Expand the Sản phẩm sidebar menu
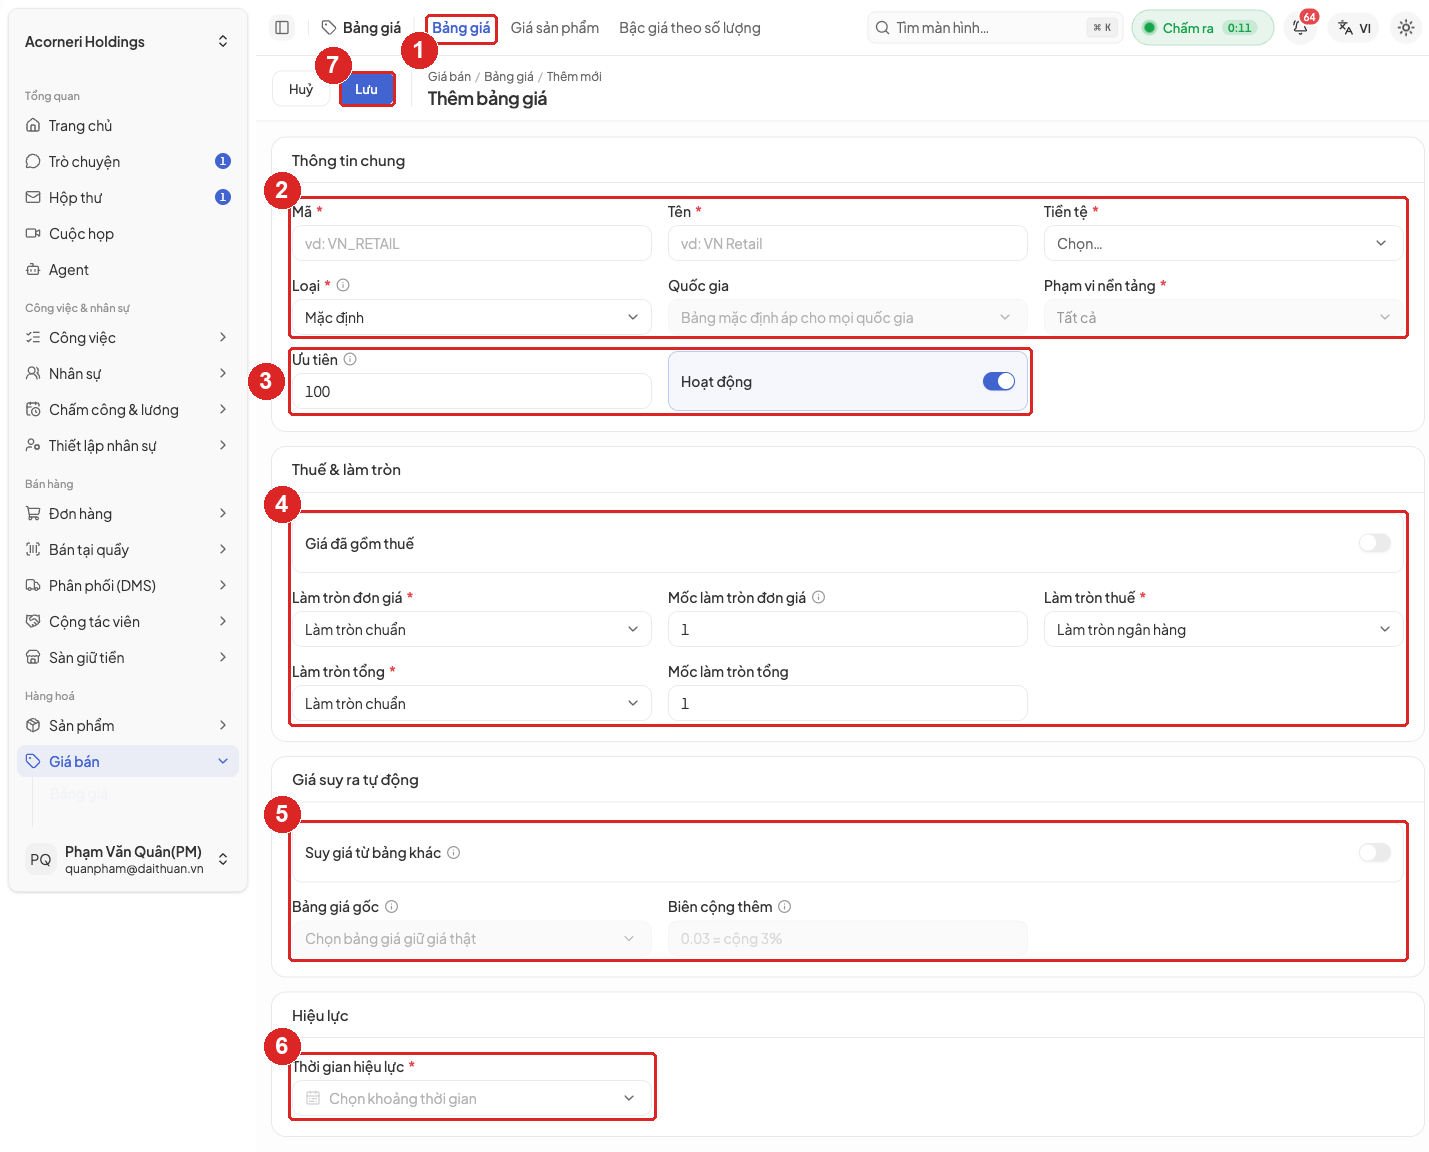 click(x=128, y=726)
